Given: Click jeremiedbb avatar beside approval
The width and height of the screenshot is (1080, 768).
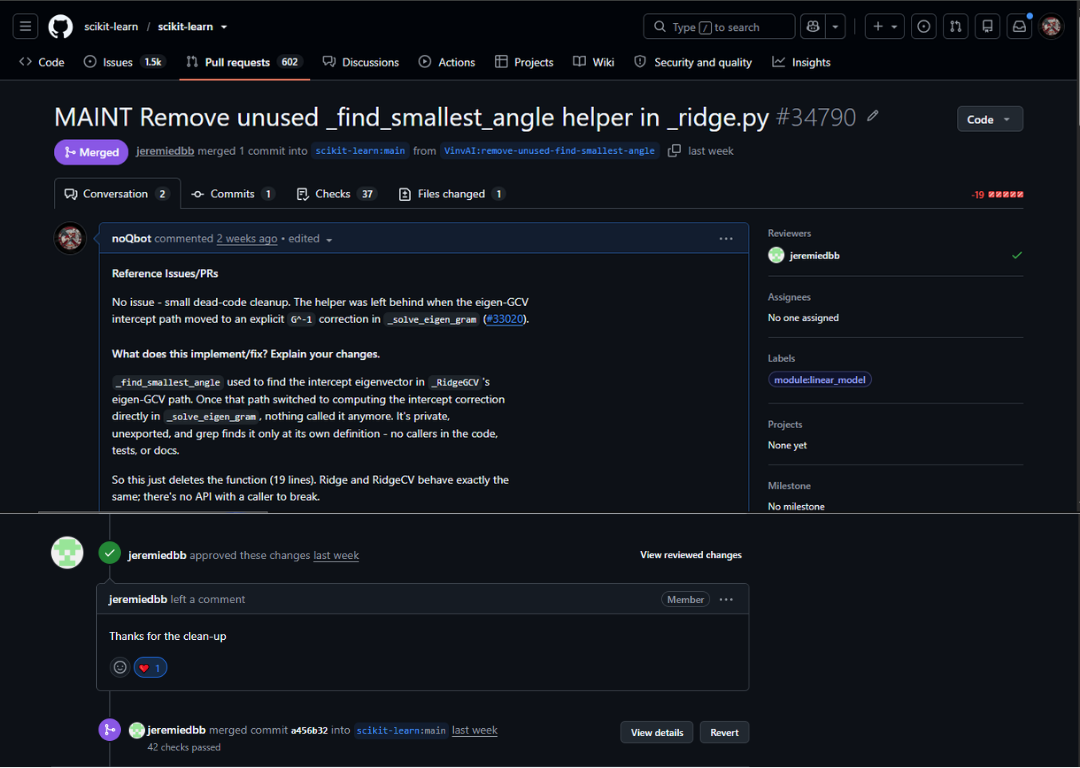Looking at the screenshot, I should (68, 552).
